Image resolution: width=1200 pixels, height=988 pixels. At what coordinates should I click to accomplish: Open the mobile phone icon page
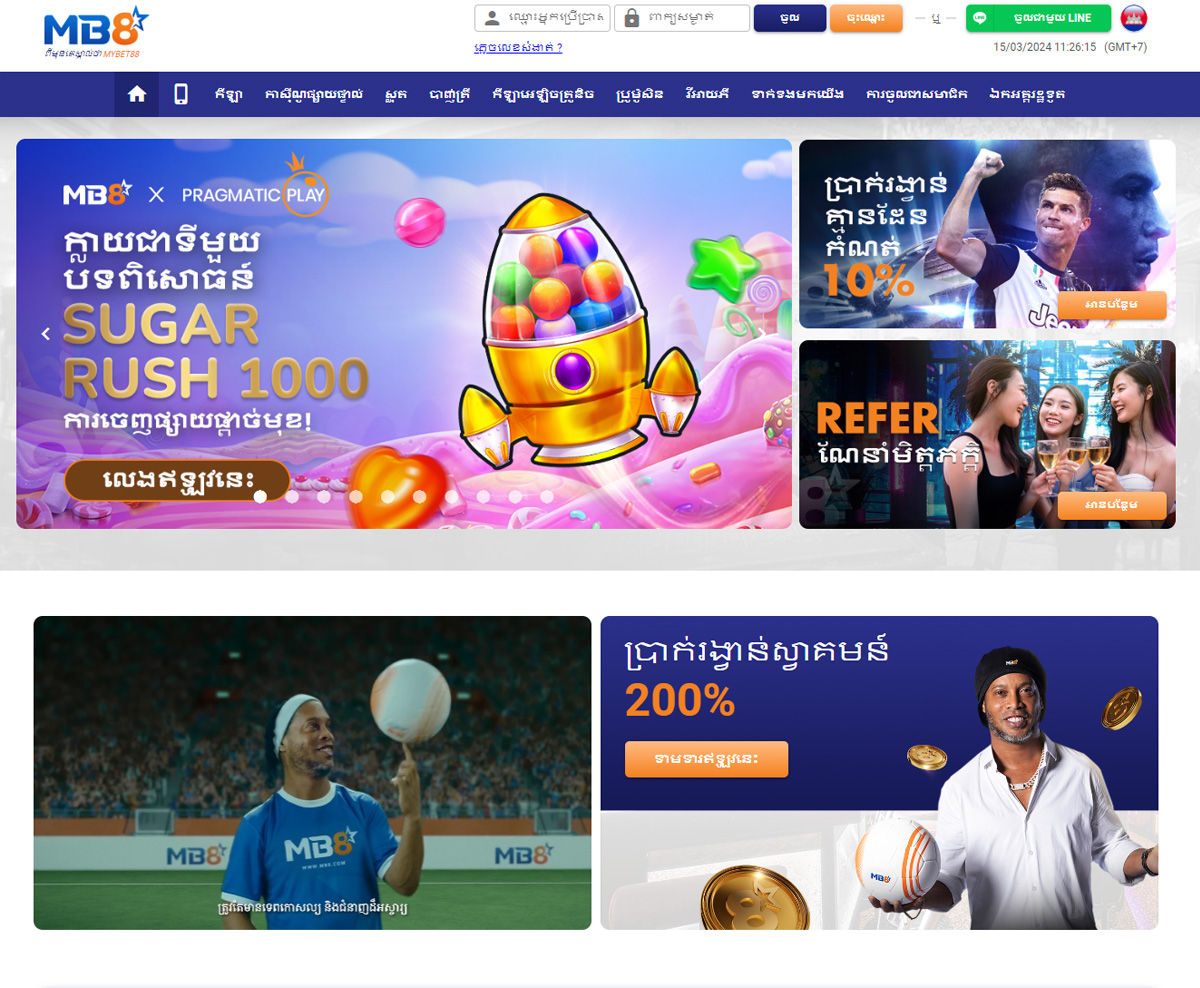click(x=181, y=94)
